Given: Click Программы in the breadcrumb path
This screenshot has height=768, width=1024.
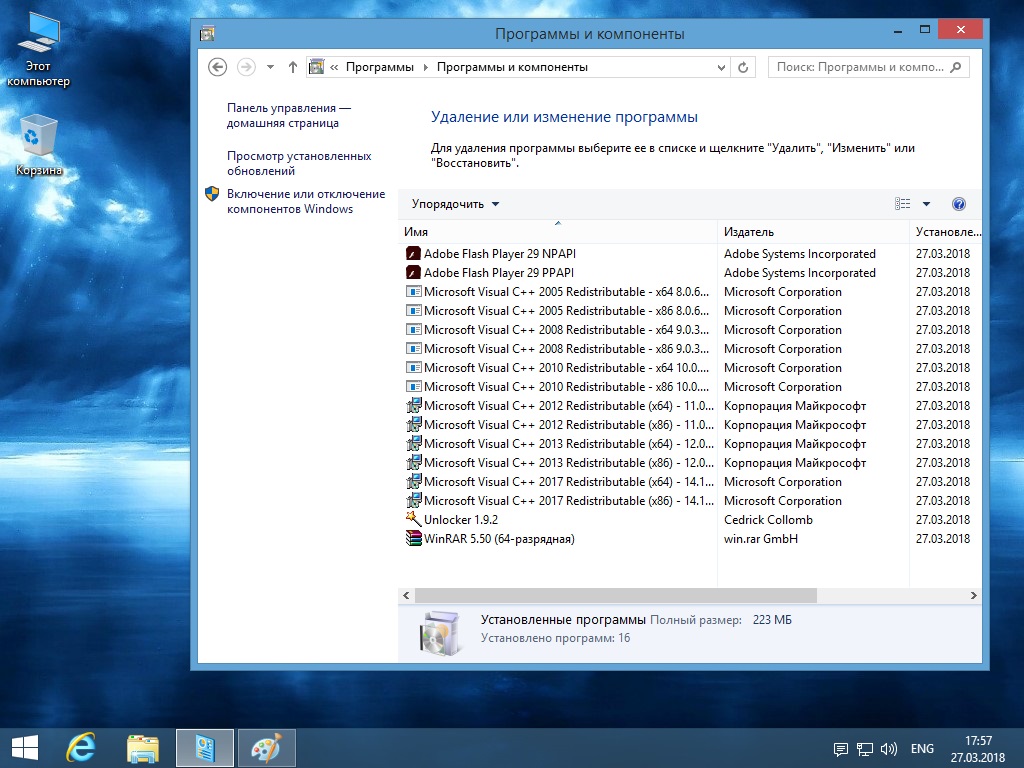Looking at the screenshot, I should 379,67.
